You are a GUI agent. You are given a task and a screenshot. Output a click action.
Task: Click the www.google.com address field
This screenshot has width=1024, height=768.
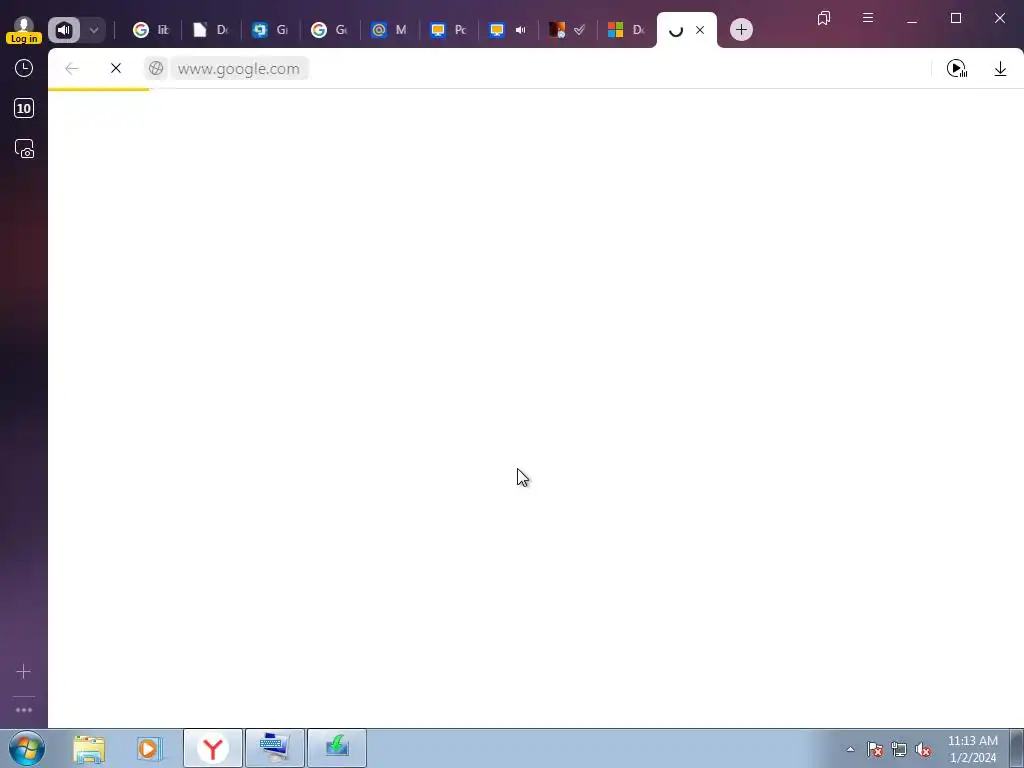coord(239,69)
